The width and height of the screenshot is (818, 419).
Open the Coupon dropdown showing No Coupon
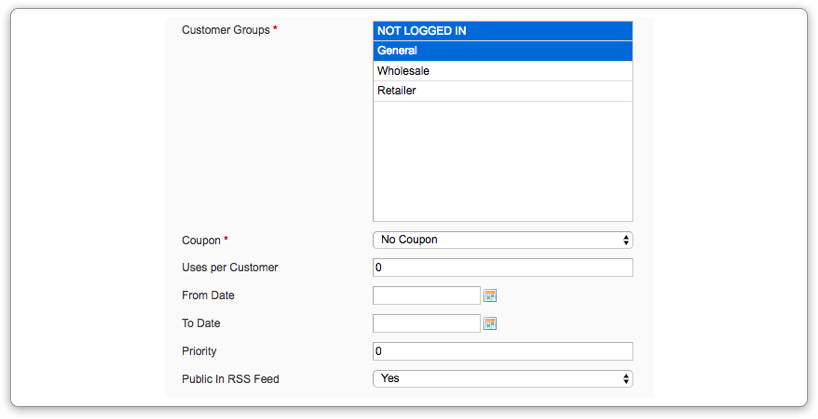503,240
